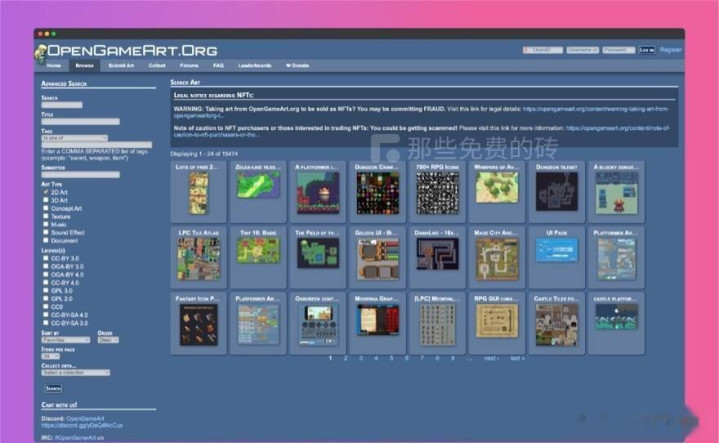Open the 'Select a collection' dropdown

[76, 372]
